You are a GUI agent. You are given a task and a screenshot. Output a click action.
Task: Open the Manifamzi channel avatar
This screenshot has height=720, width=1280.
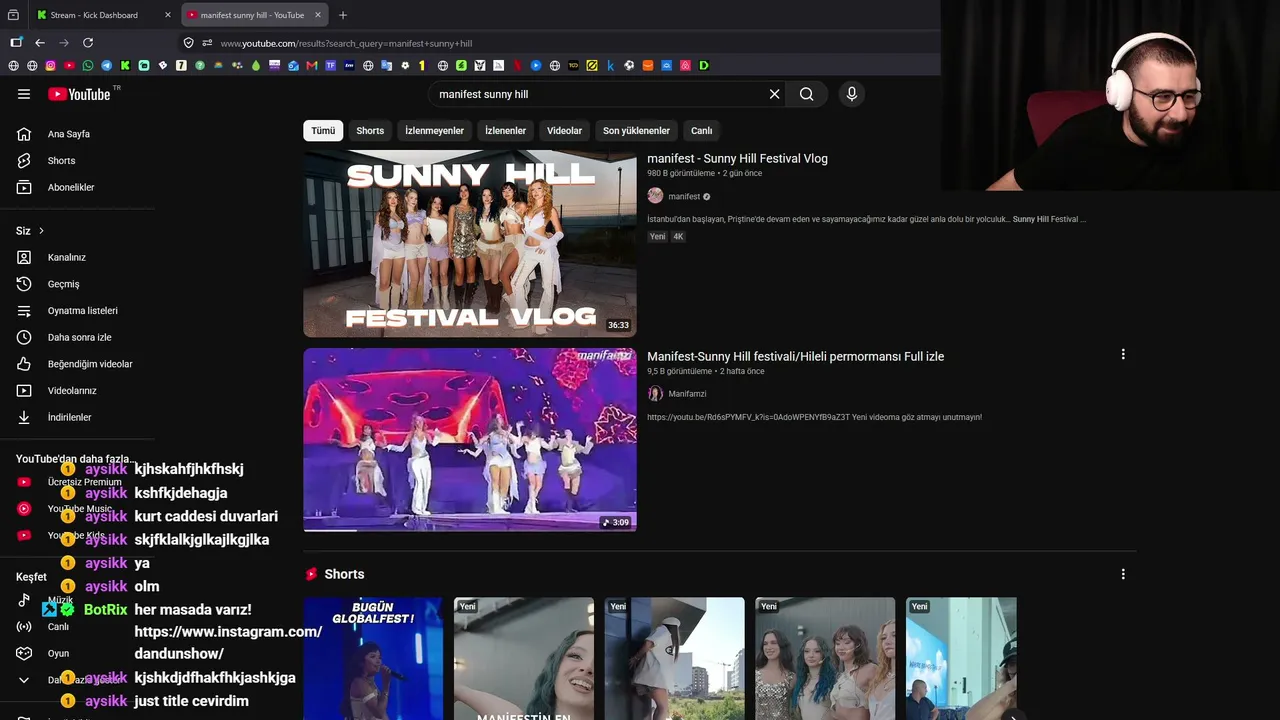click(x=655, y=394)
